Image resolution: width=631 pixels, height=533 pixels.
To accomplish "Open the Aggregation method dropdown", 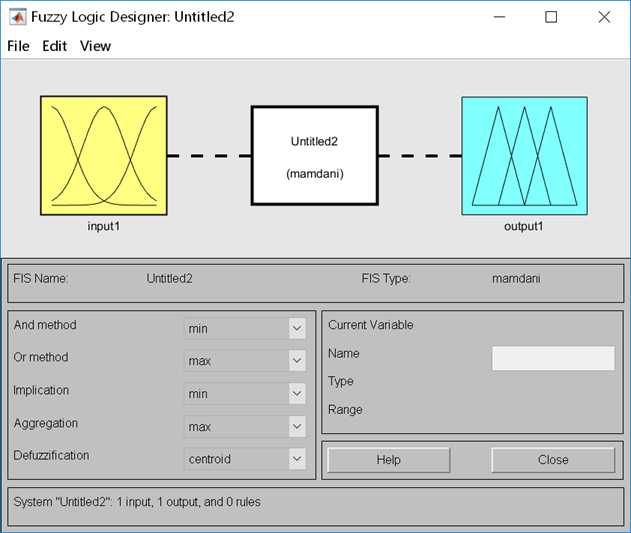I will pos(245,426).
